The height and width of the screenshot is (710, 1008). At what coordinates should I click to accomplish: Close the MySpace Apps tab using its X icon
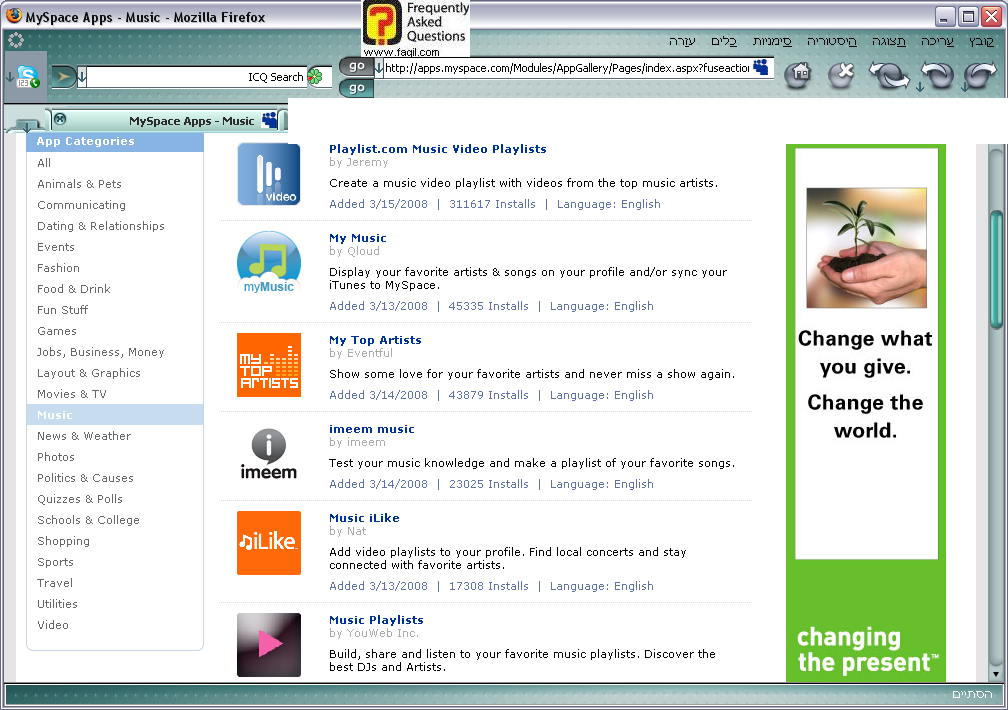(60, 119)
